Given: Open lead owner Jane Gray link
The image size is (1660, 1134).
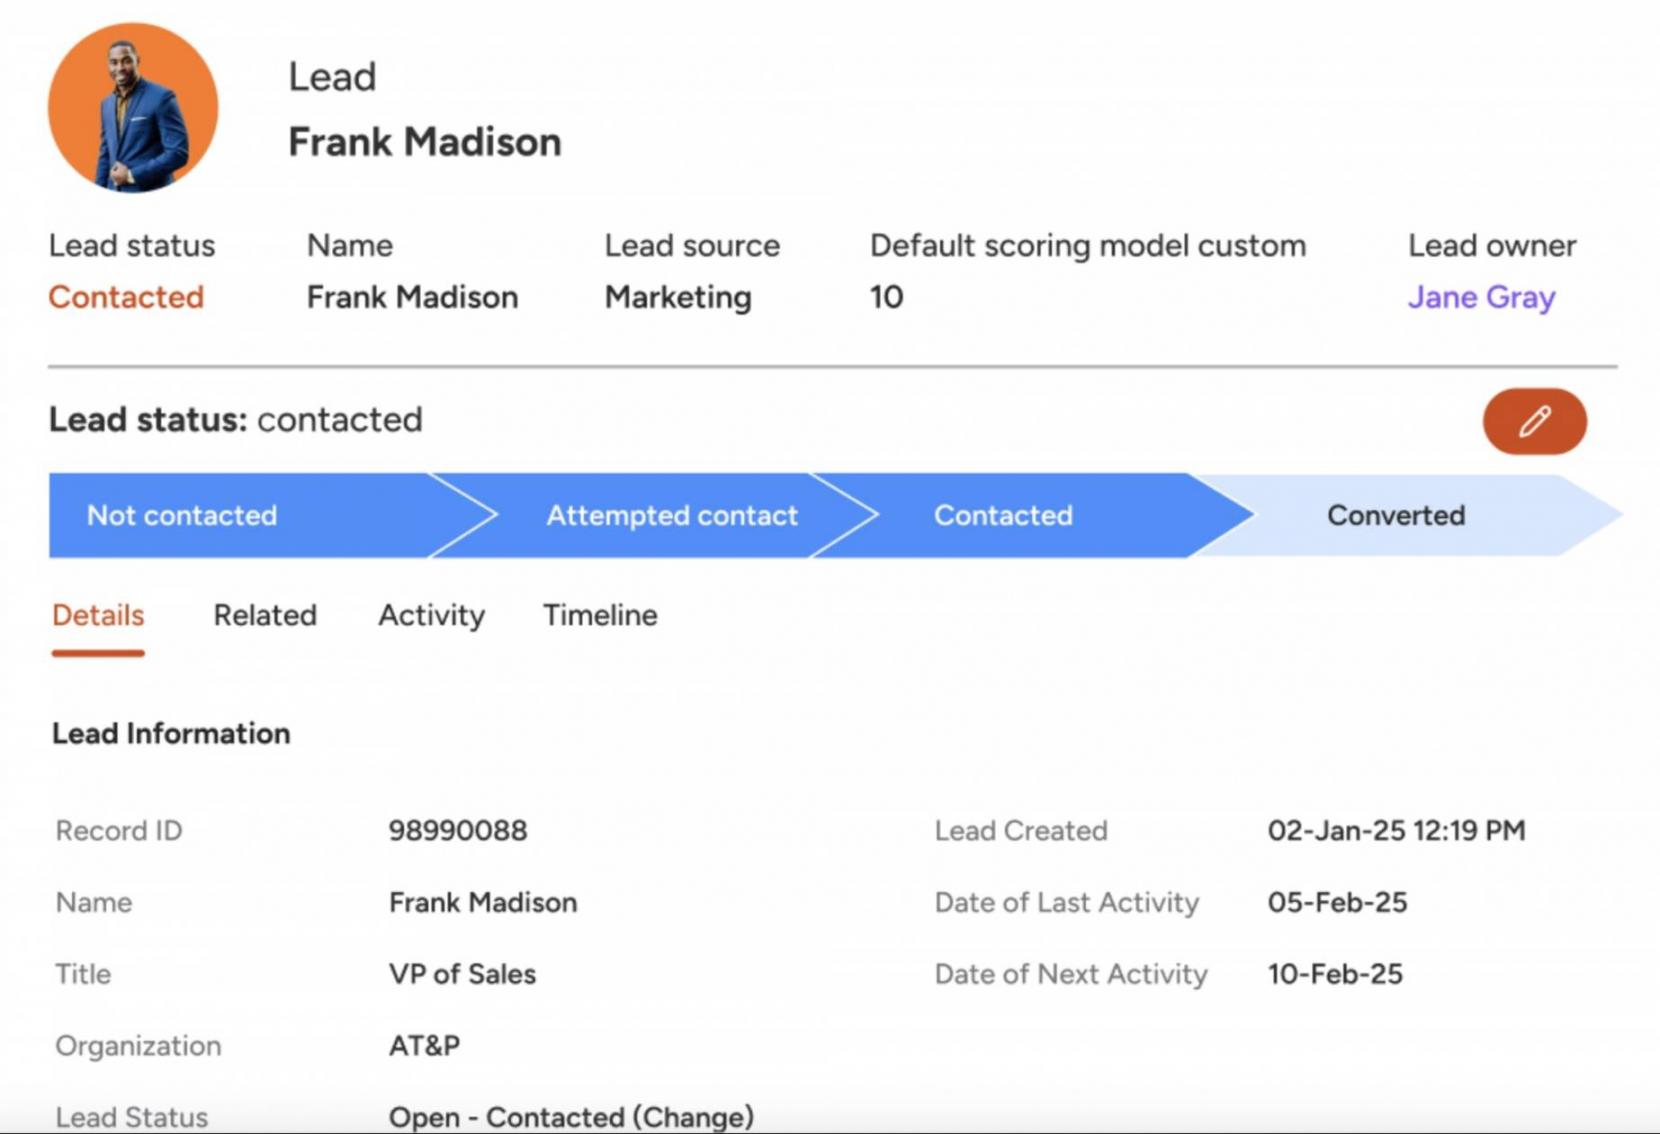Looking at the screenshot, I should coord(1481,297).
